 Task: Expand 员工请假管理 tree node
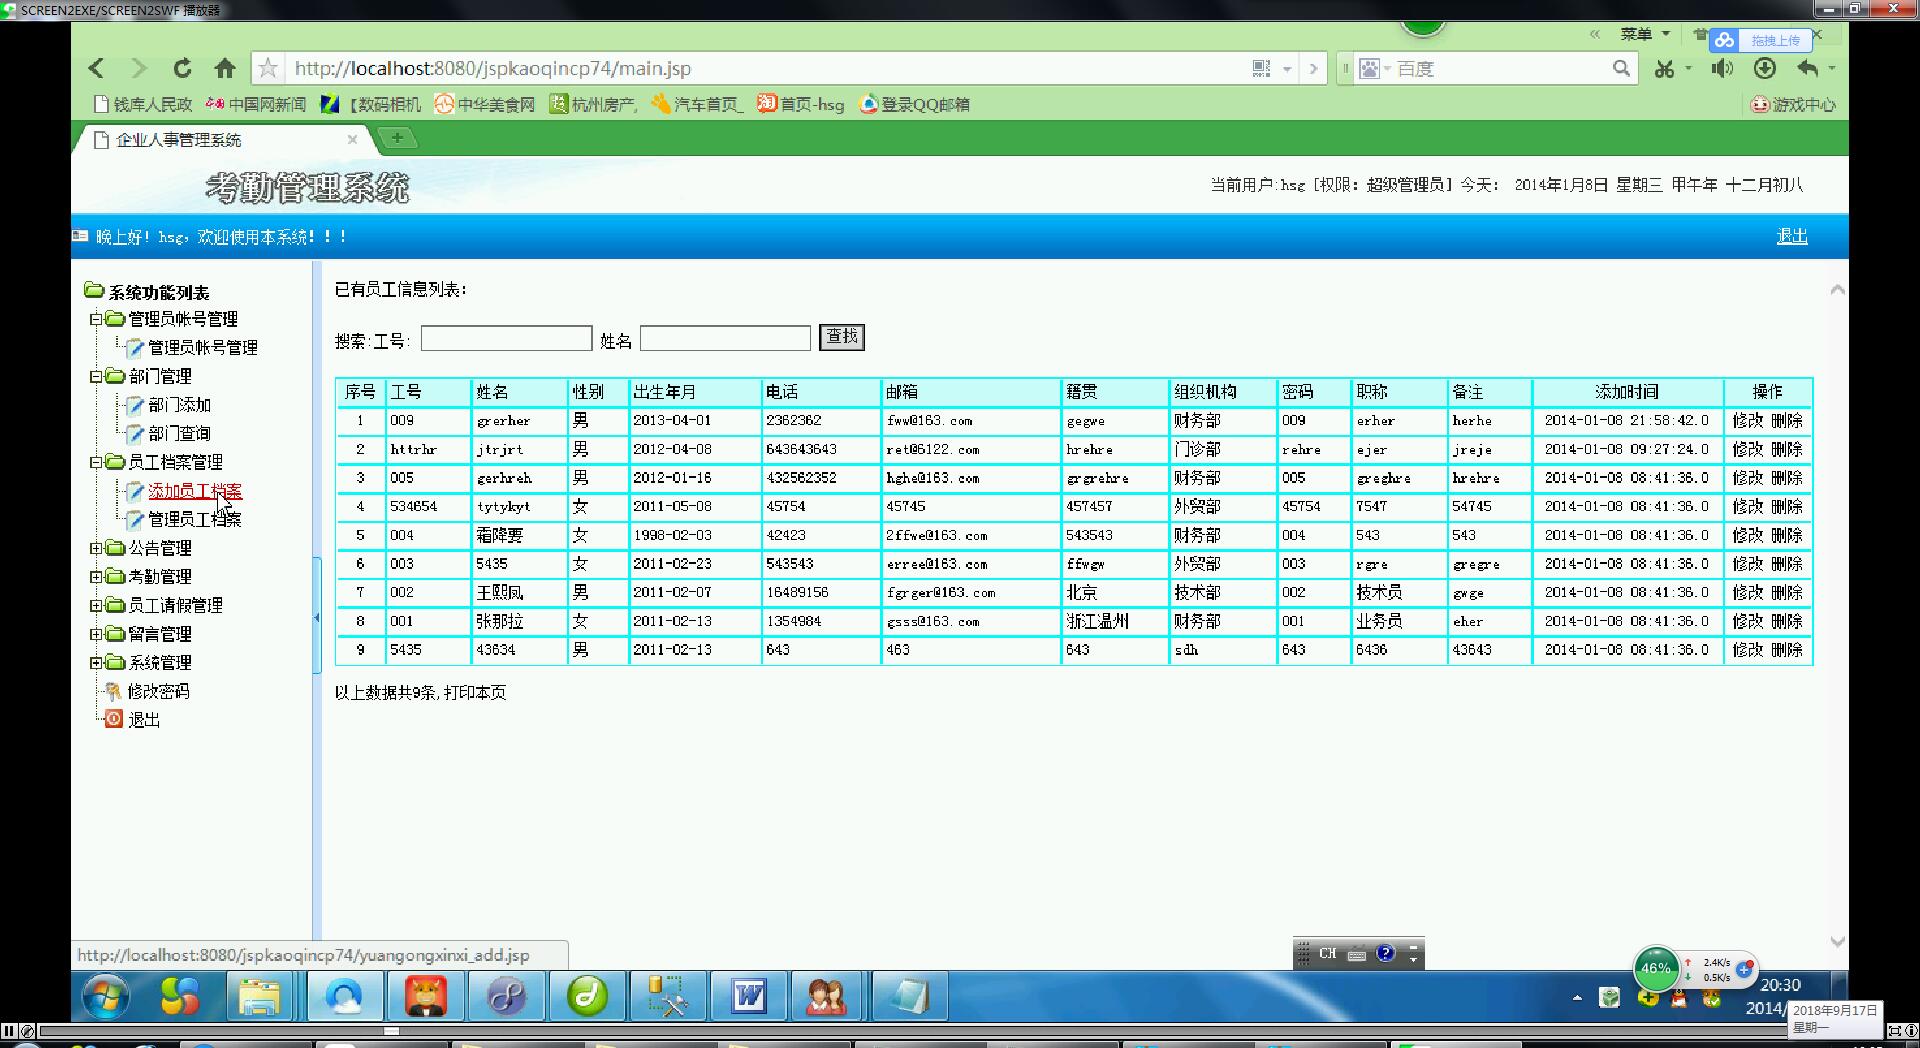[96, 605]
